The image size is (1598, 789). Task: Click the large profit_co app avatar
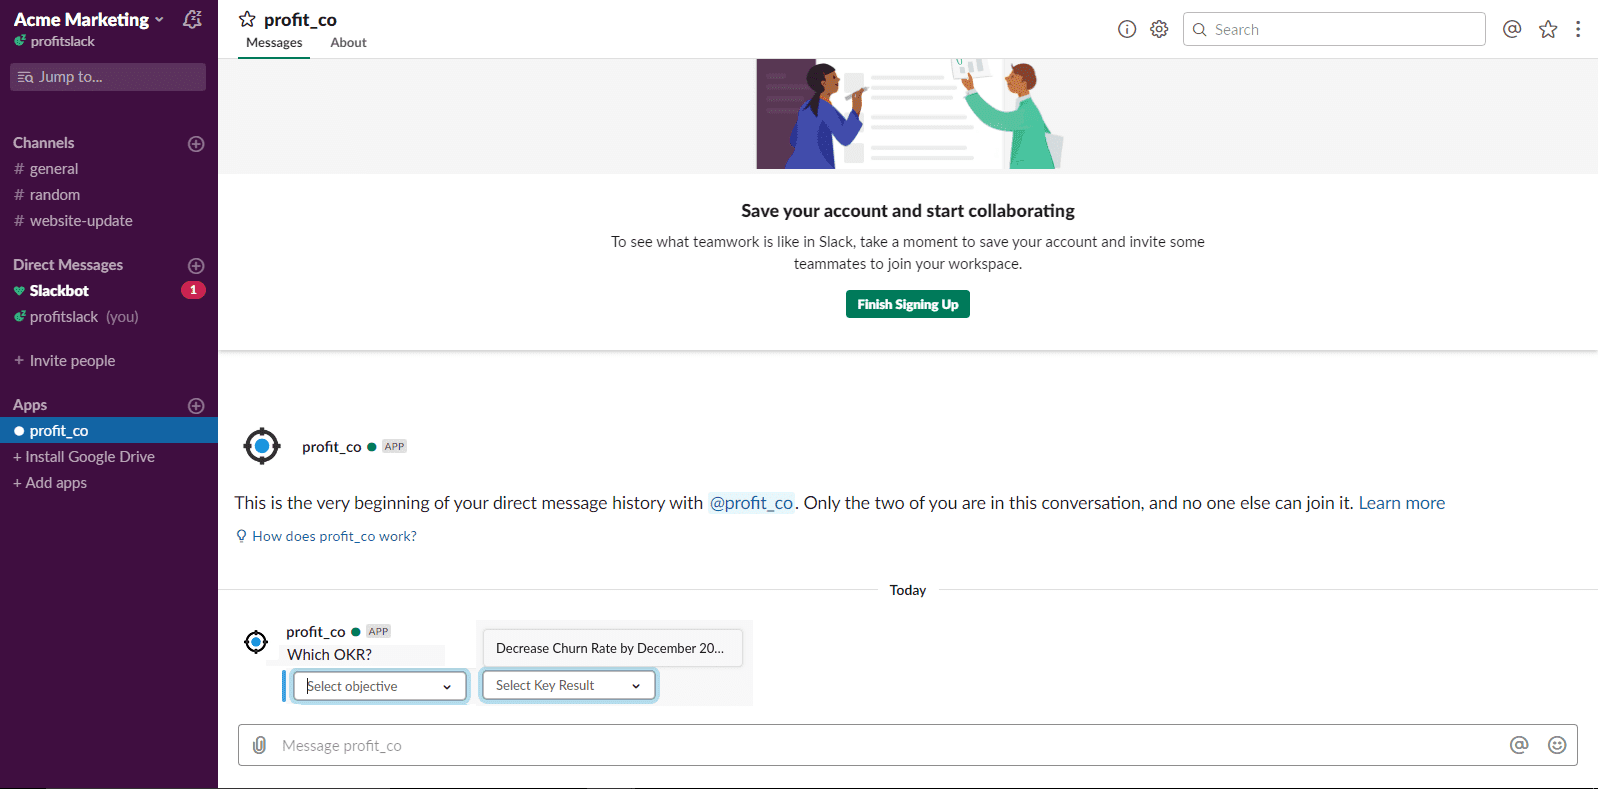pyautogui.click(x=262, y=446)
